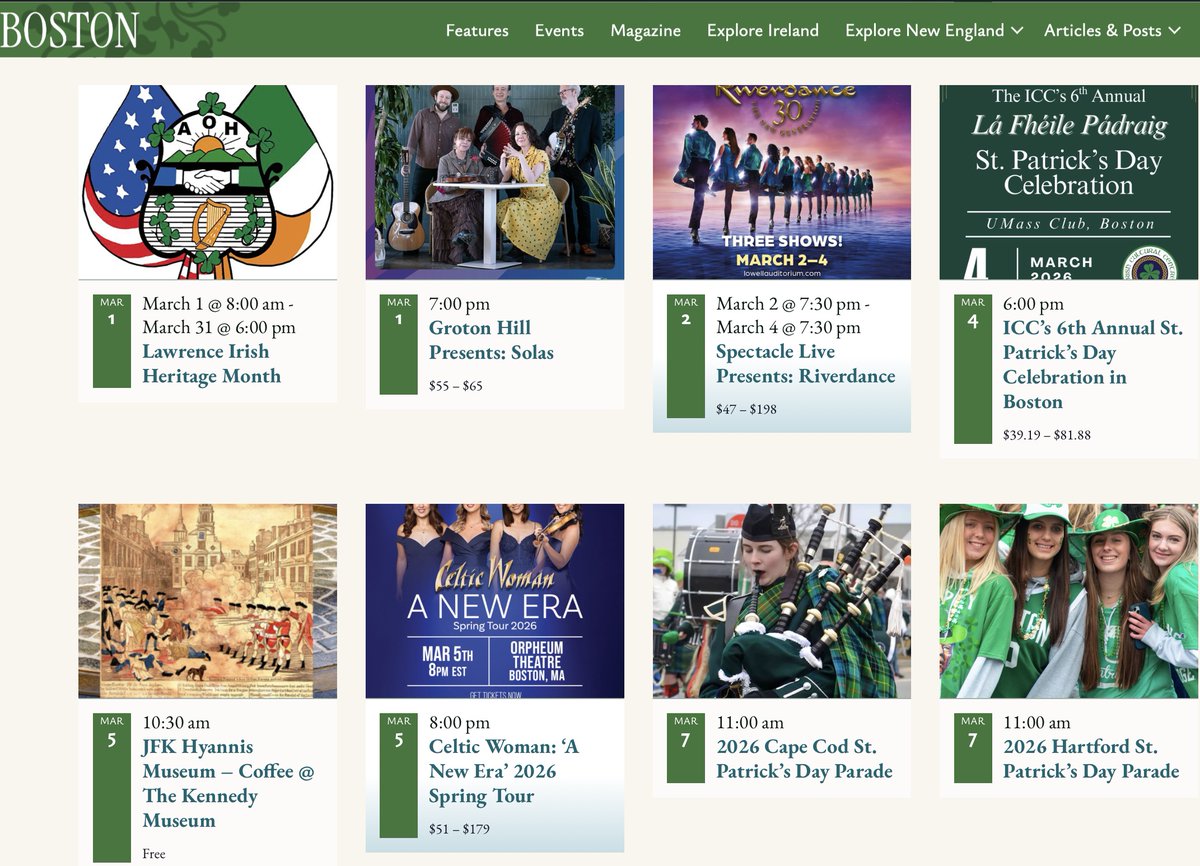Open the Explore New England menu

click(x=924, y=30)
